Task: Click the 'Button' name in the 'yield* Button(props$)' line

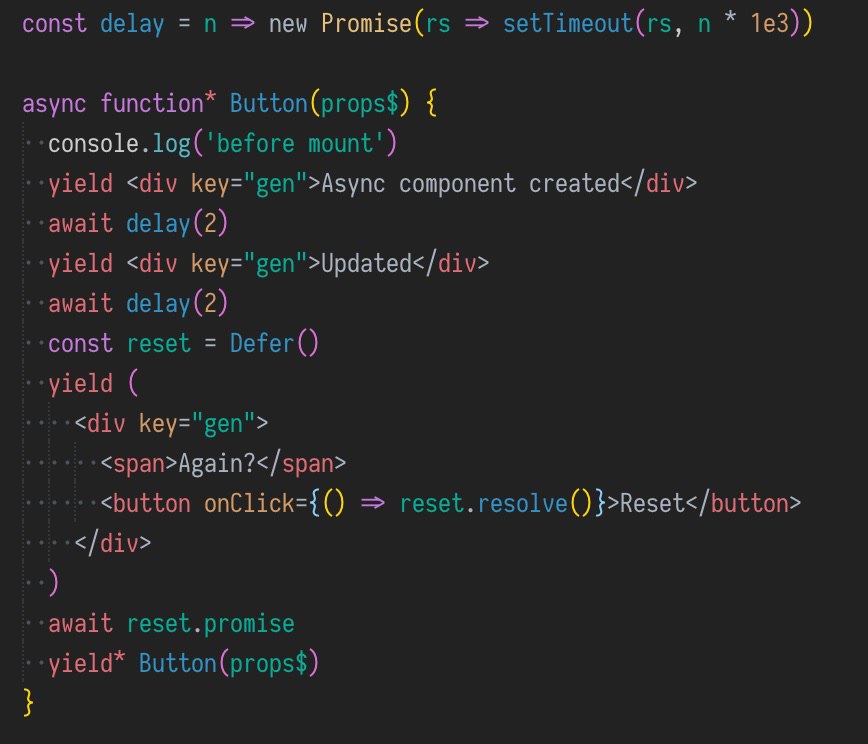Action: (x=177, y=663)
